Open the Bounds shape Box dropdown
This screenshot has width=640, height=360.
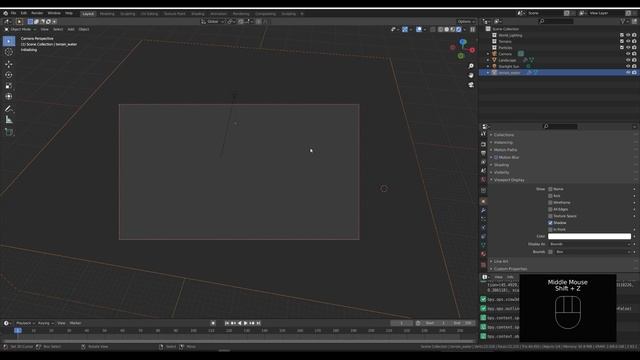coord(593,252)
